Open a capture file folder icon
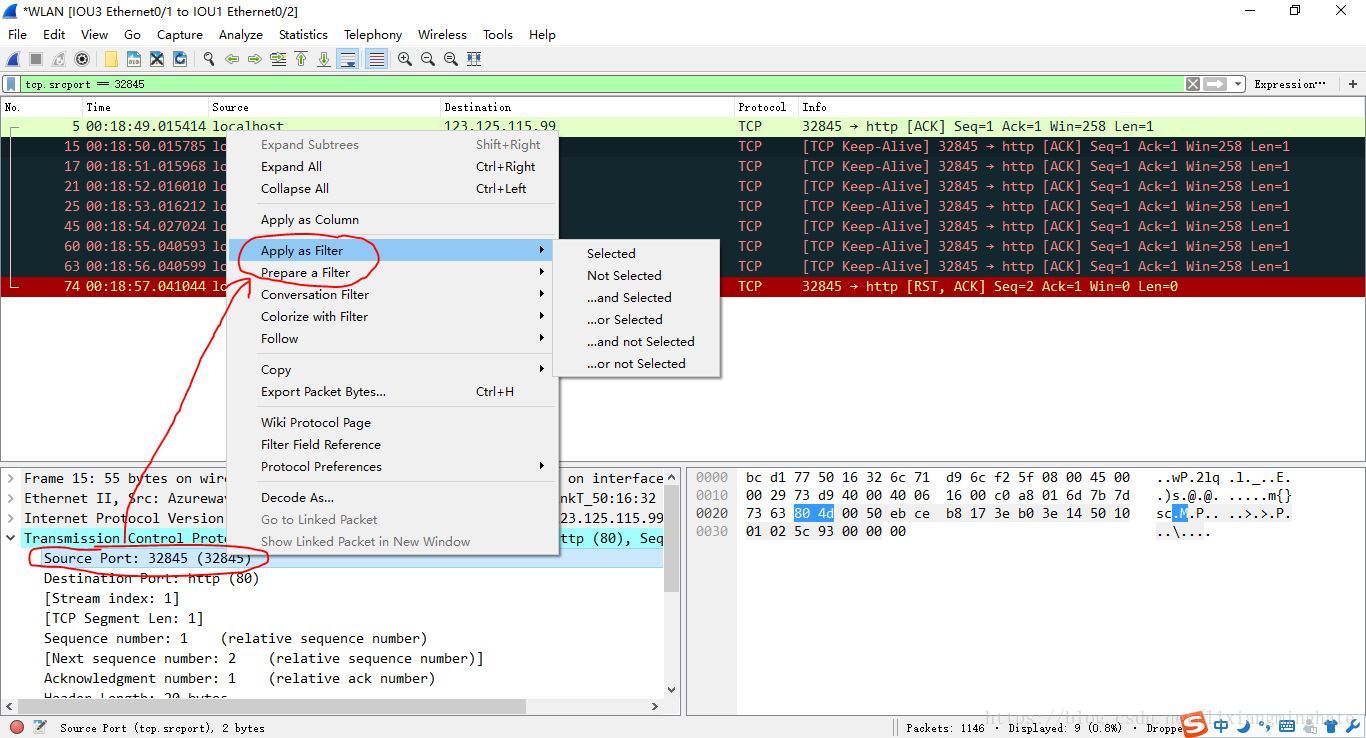 (111, 59)
